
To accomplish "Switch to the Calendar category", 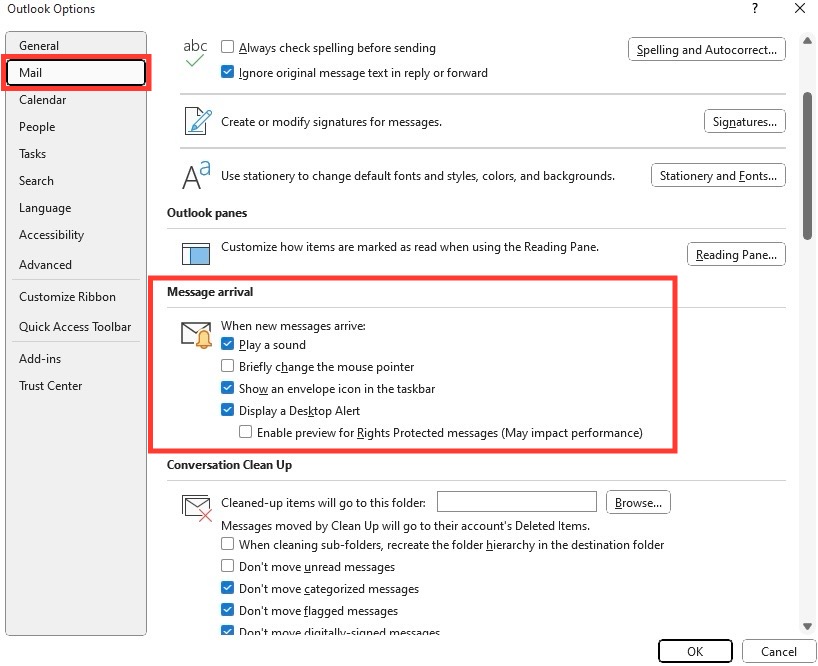I will pyautogui.click(x=76, y=100).
